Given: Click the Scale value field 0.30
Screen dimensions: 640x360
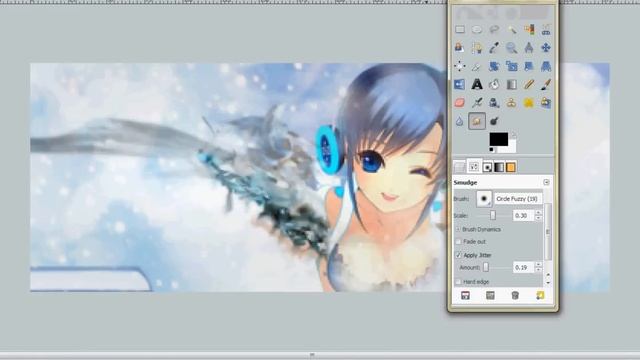Looking at the screenshot, I should click(x=523, y=216).
